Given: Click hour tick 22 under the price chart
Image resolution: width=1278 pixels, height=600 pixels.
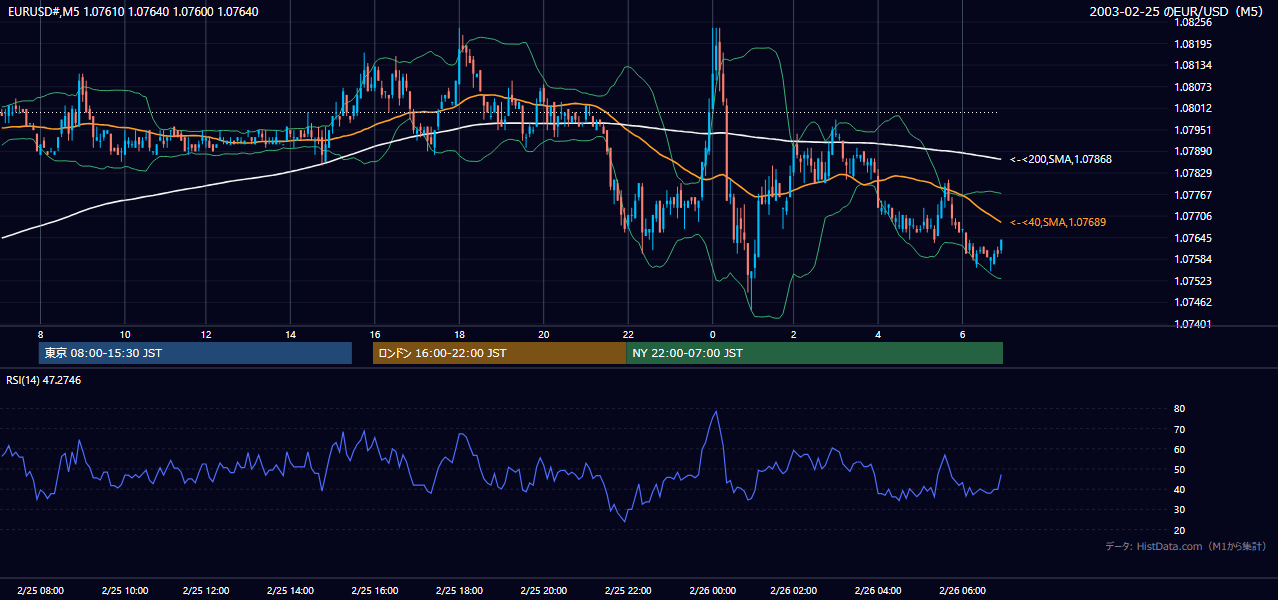Looking at the screenshot, I should 627,334.
